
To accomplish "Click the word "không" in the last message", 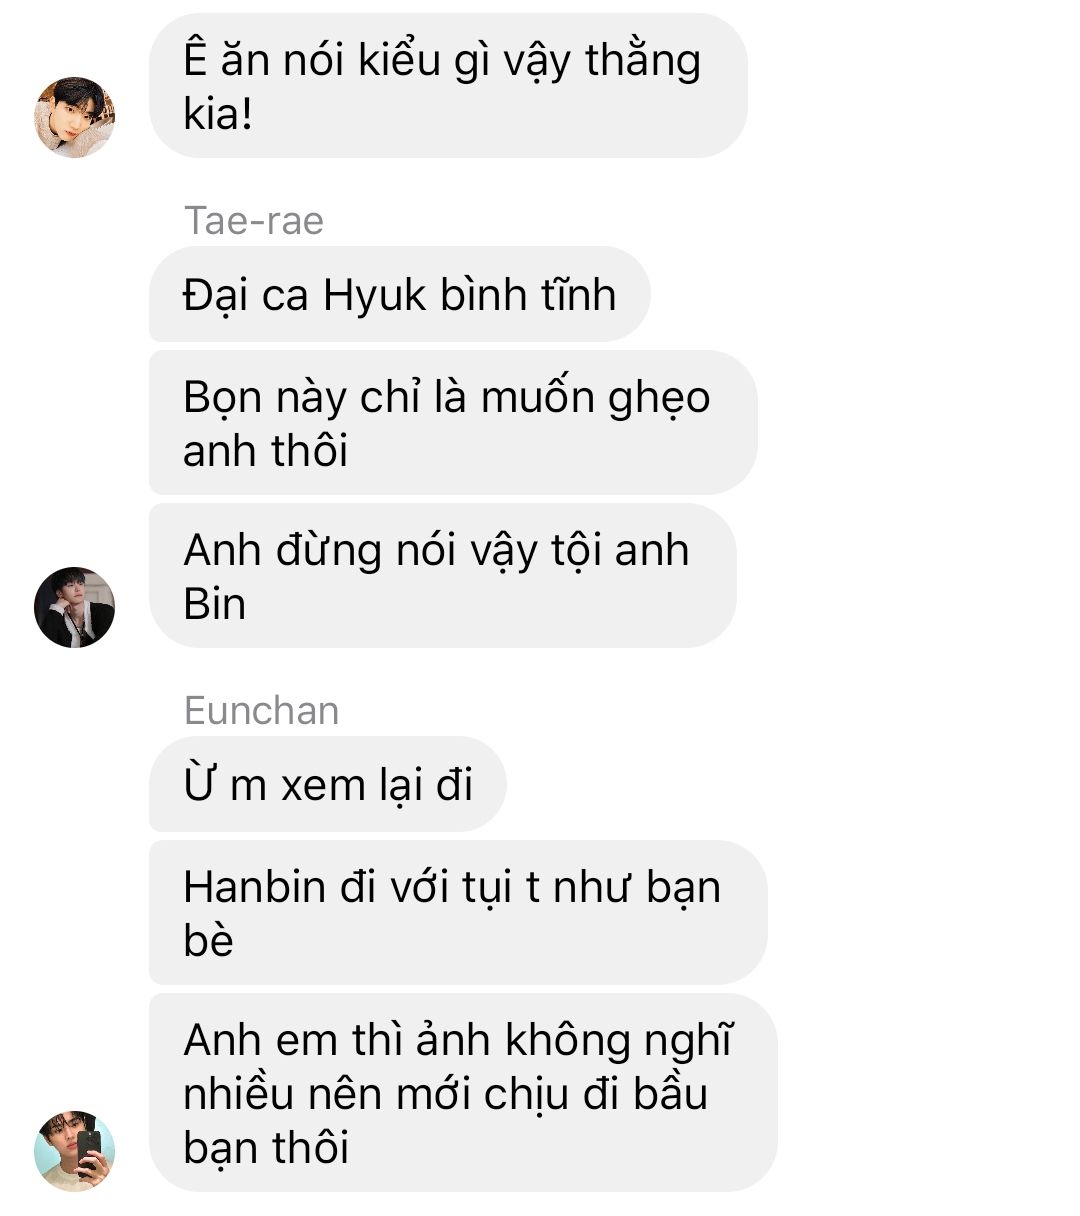I will click(x=567, y=1042).
